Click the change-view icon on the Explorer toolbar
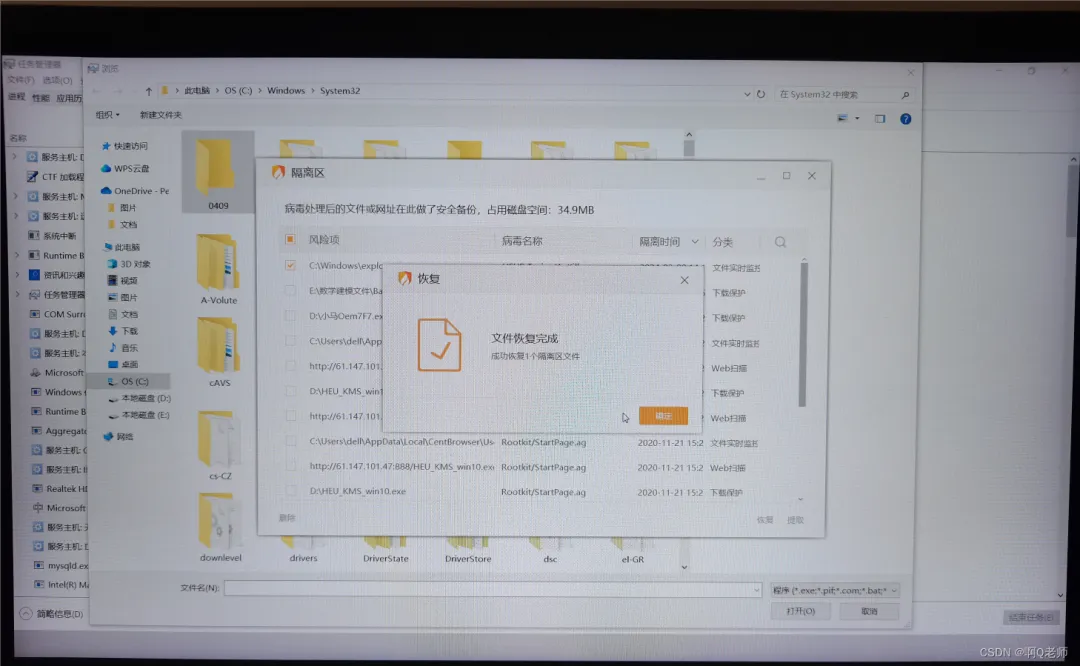The height and width of the screenshot is (666, 1080). point(843,117)
